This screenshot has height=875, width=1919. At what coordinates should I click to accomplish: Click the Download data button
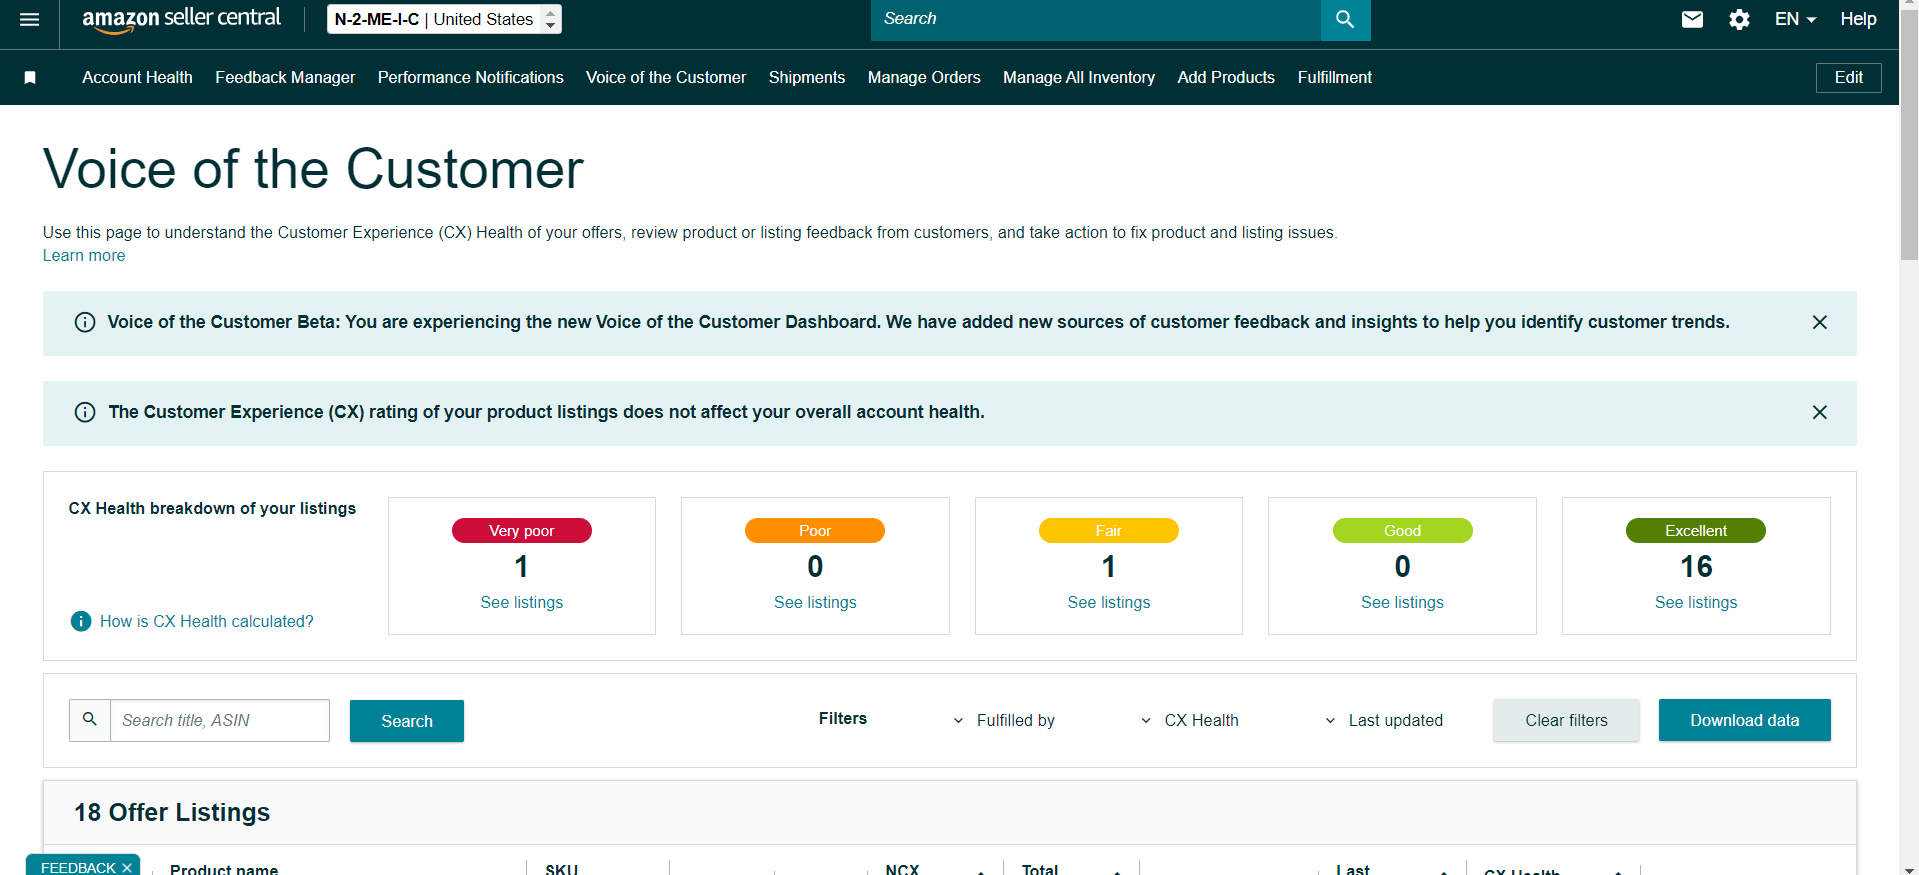1744,720
